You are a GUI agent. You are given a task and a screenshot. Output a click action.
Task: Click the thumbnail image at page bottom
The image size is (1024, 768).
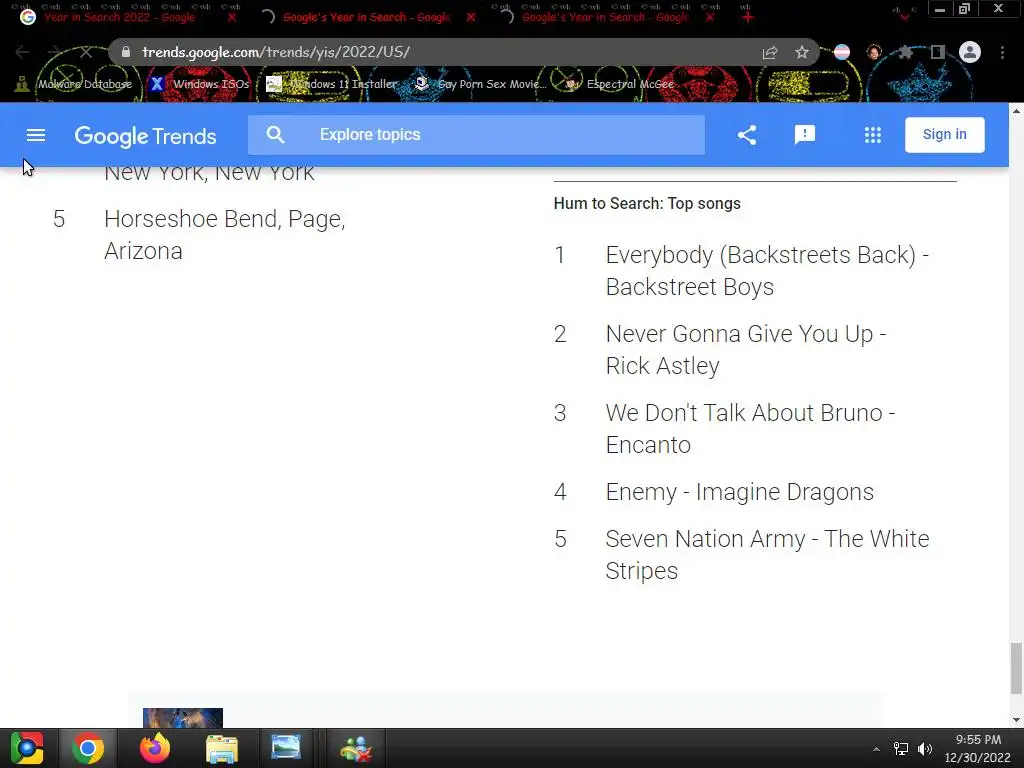click(183, 718)
